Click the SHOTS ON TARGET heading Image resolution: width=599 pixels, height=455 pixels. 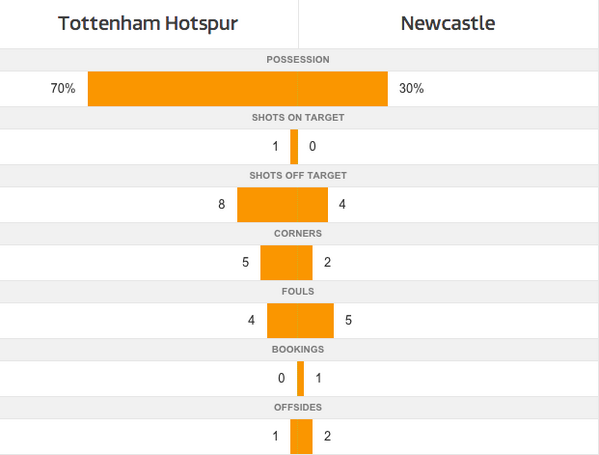(298, 118)
